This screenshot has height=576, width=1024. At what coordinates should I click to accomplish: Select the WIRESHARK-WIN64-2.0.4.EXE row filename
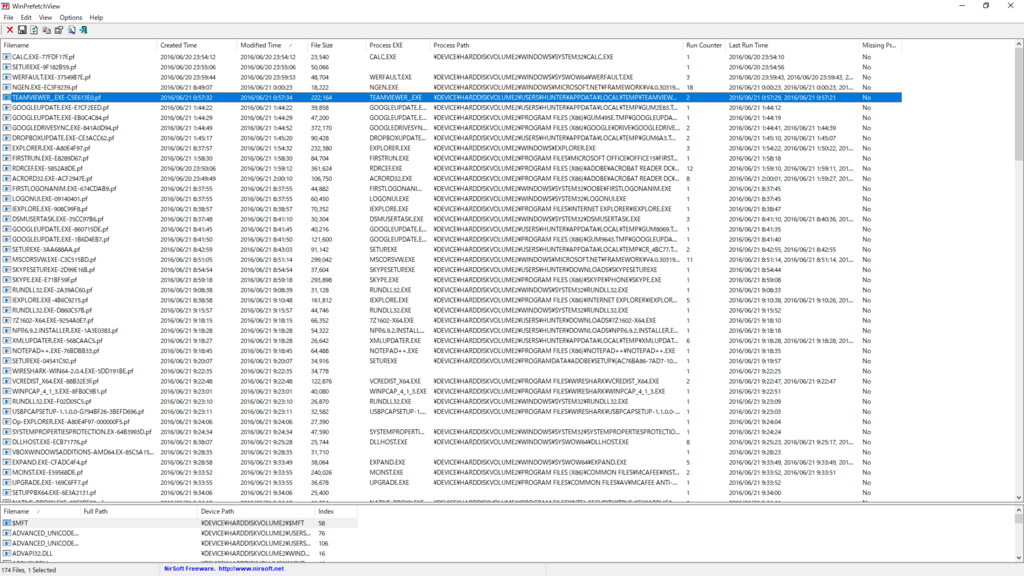[x=72, y=371]
